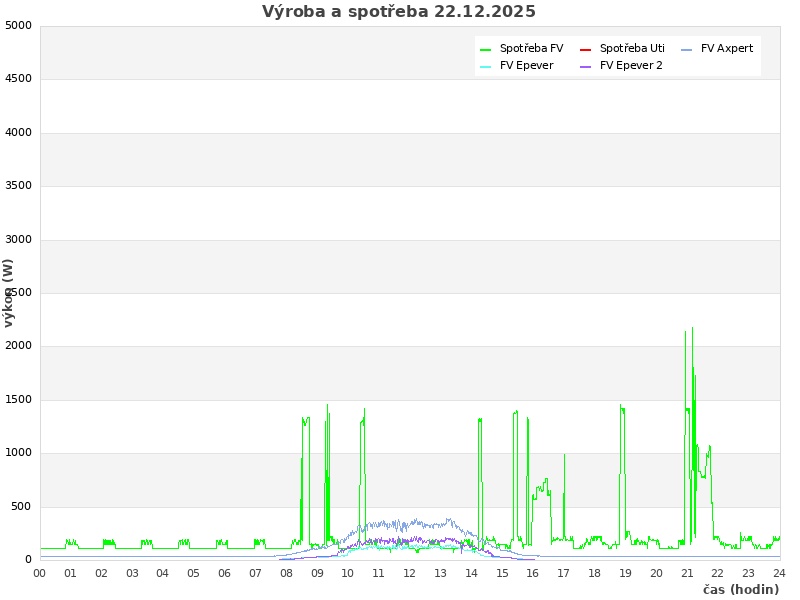Select hour 21 on the time axis
The image size is (800, 600).
687,573
